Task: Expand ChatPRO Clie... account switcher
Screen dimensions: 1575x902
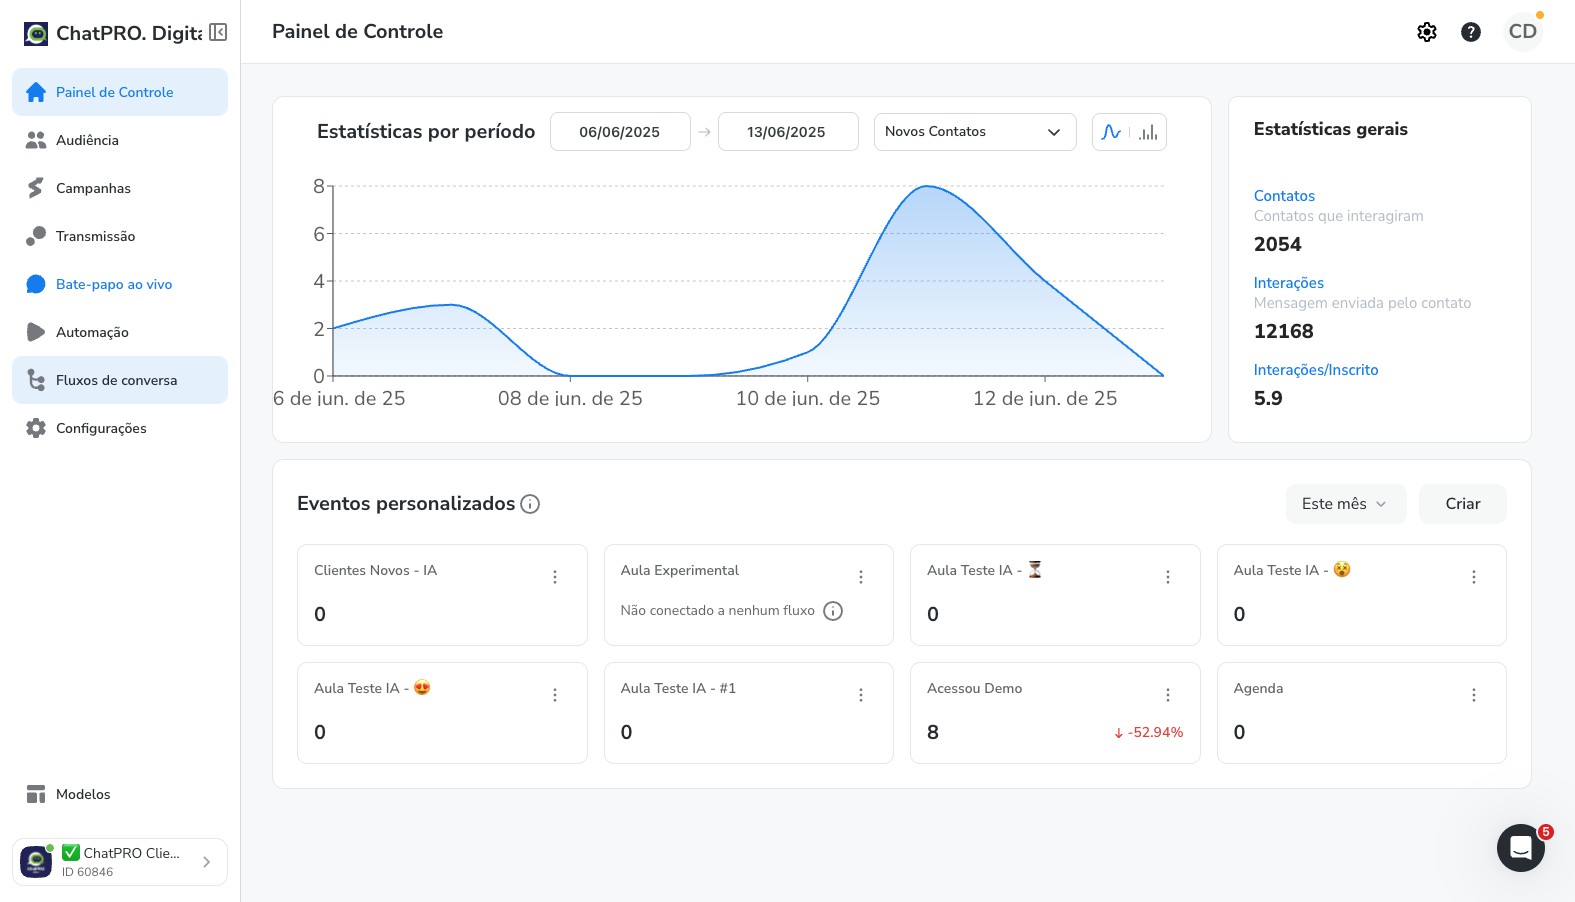Action: point(120,862)
